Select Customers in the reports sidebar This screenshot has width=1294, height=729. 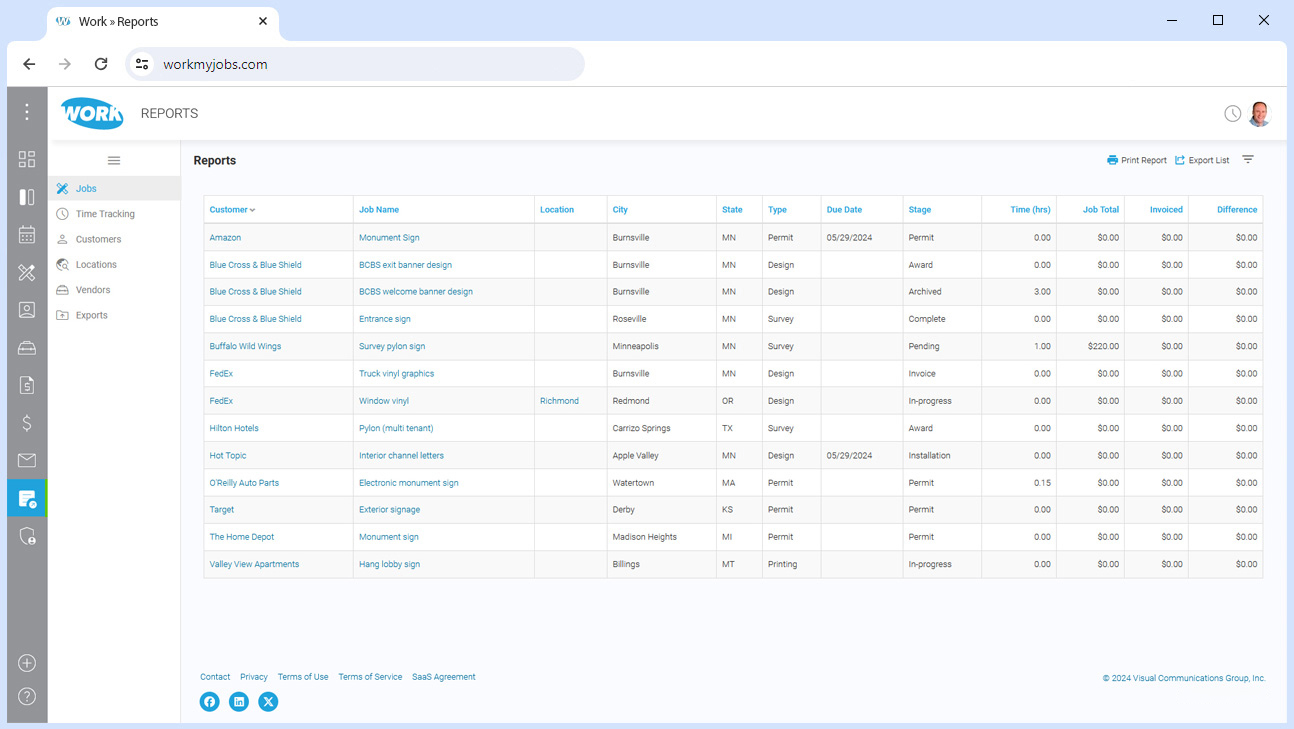114,239
